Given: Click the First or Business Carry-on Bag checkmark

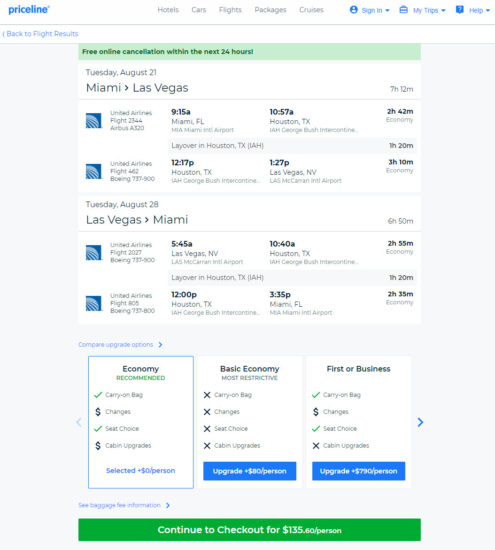Looking at the screenshot, I should [x=316, y=395].
